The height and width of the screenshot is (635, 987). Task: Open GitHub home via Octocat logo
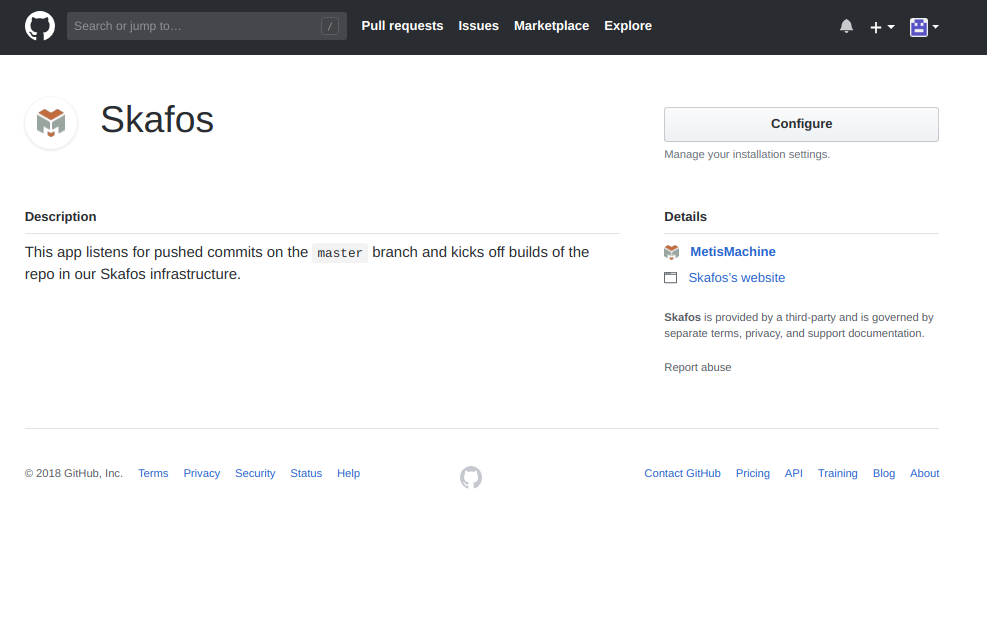pos(40,26)
